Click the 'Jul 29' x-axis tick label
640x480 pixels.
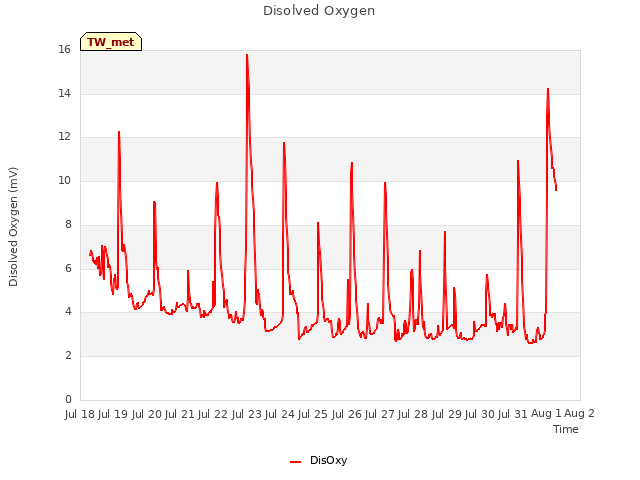(447, 414)
